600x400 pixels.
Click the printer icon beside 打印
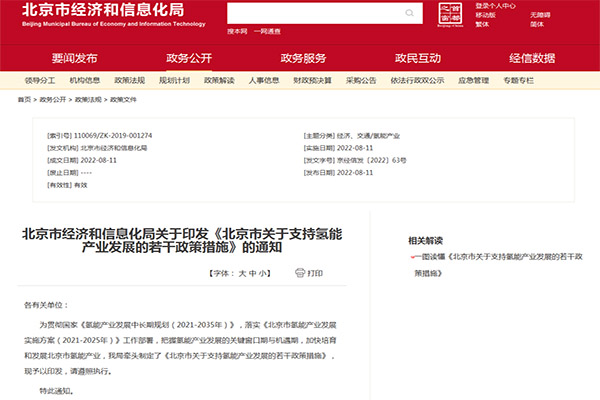point(300,273)
